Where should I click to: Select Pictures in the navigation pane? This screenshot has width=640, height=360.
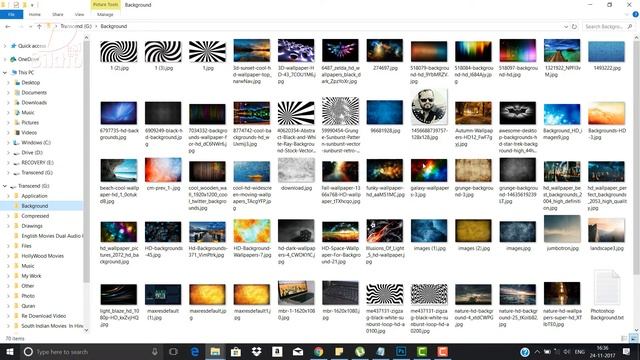point(30,122)
